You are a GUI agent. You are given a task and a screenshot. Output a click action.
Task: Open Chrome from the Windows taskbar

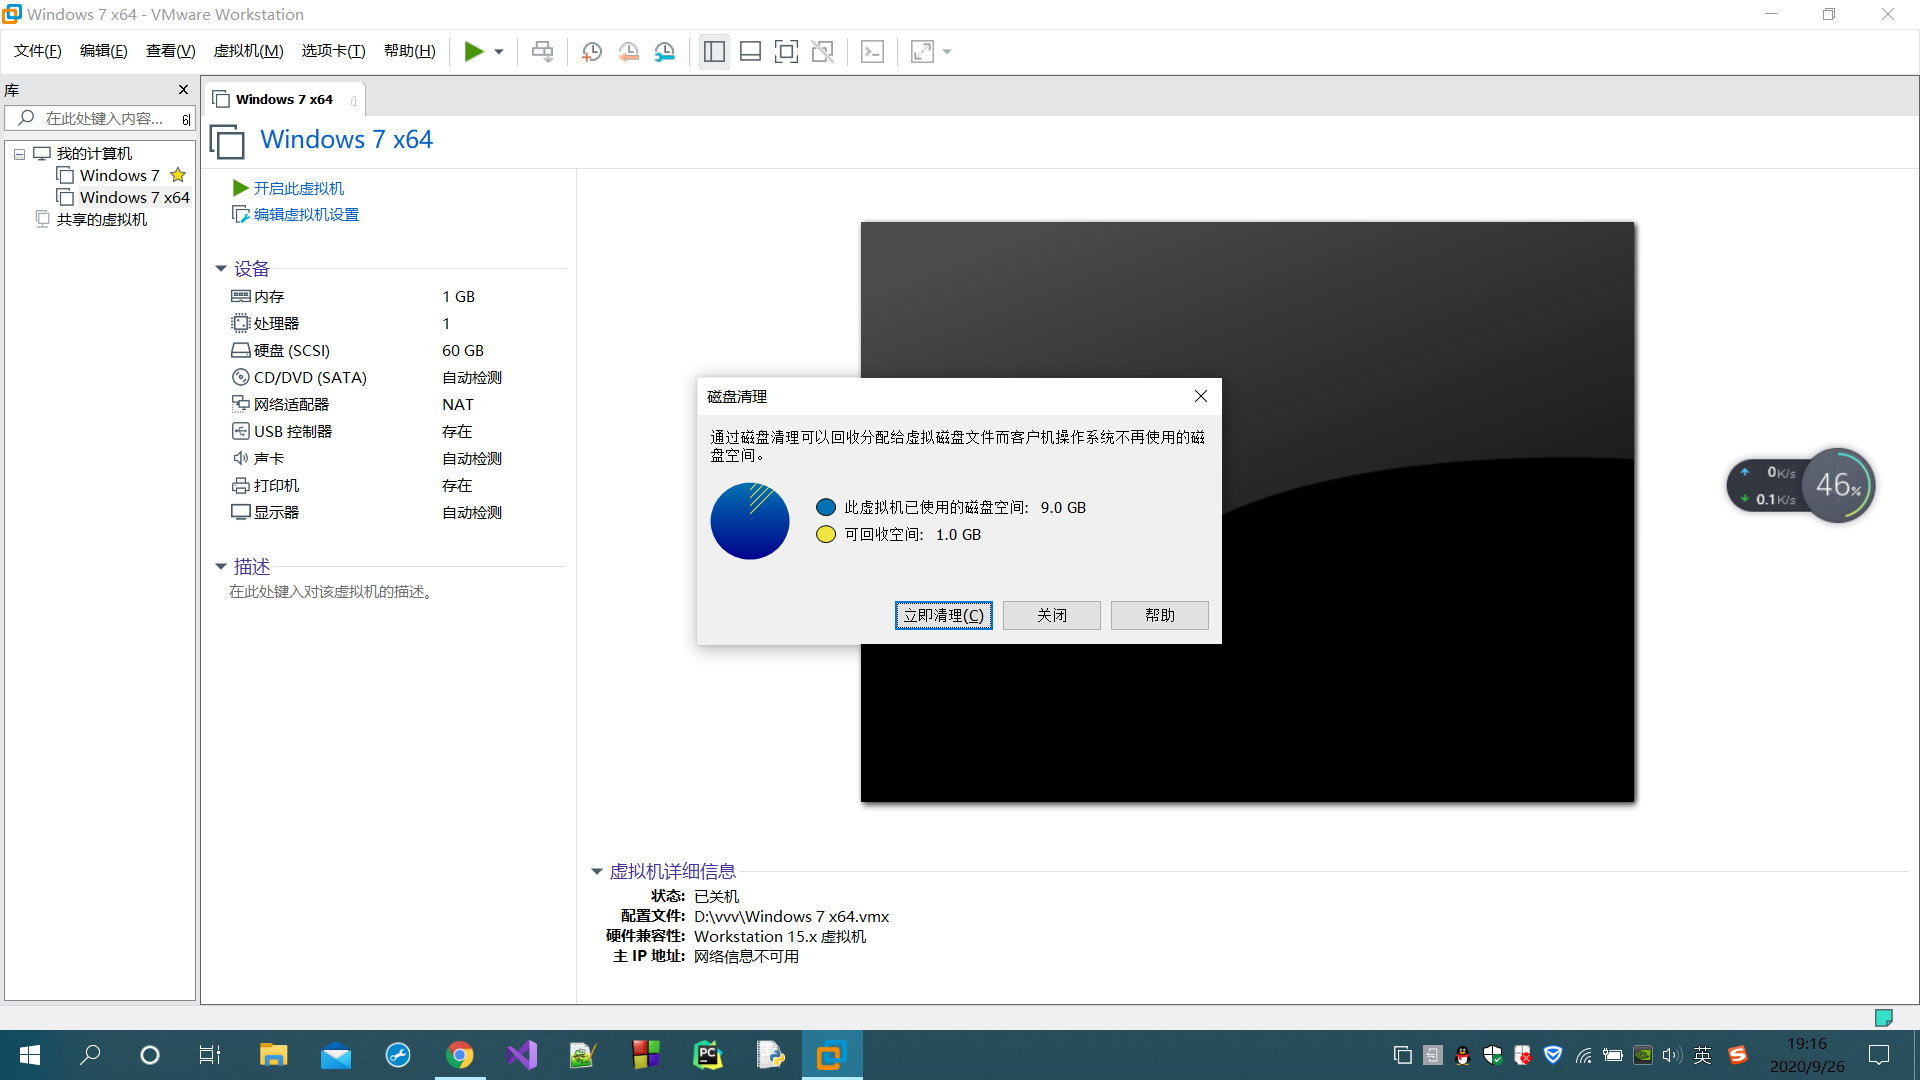tap(460, 1055)
